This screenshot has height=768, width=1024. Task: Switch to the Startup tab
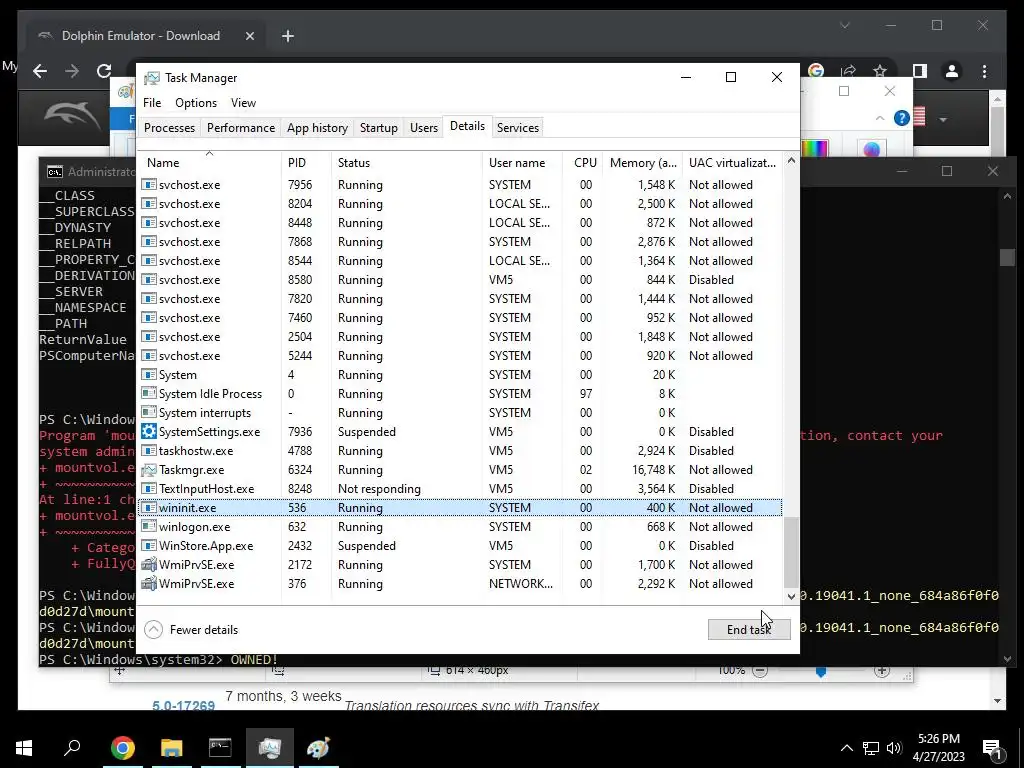[x=379, y=128]
